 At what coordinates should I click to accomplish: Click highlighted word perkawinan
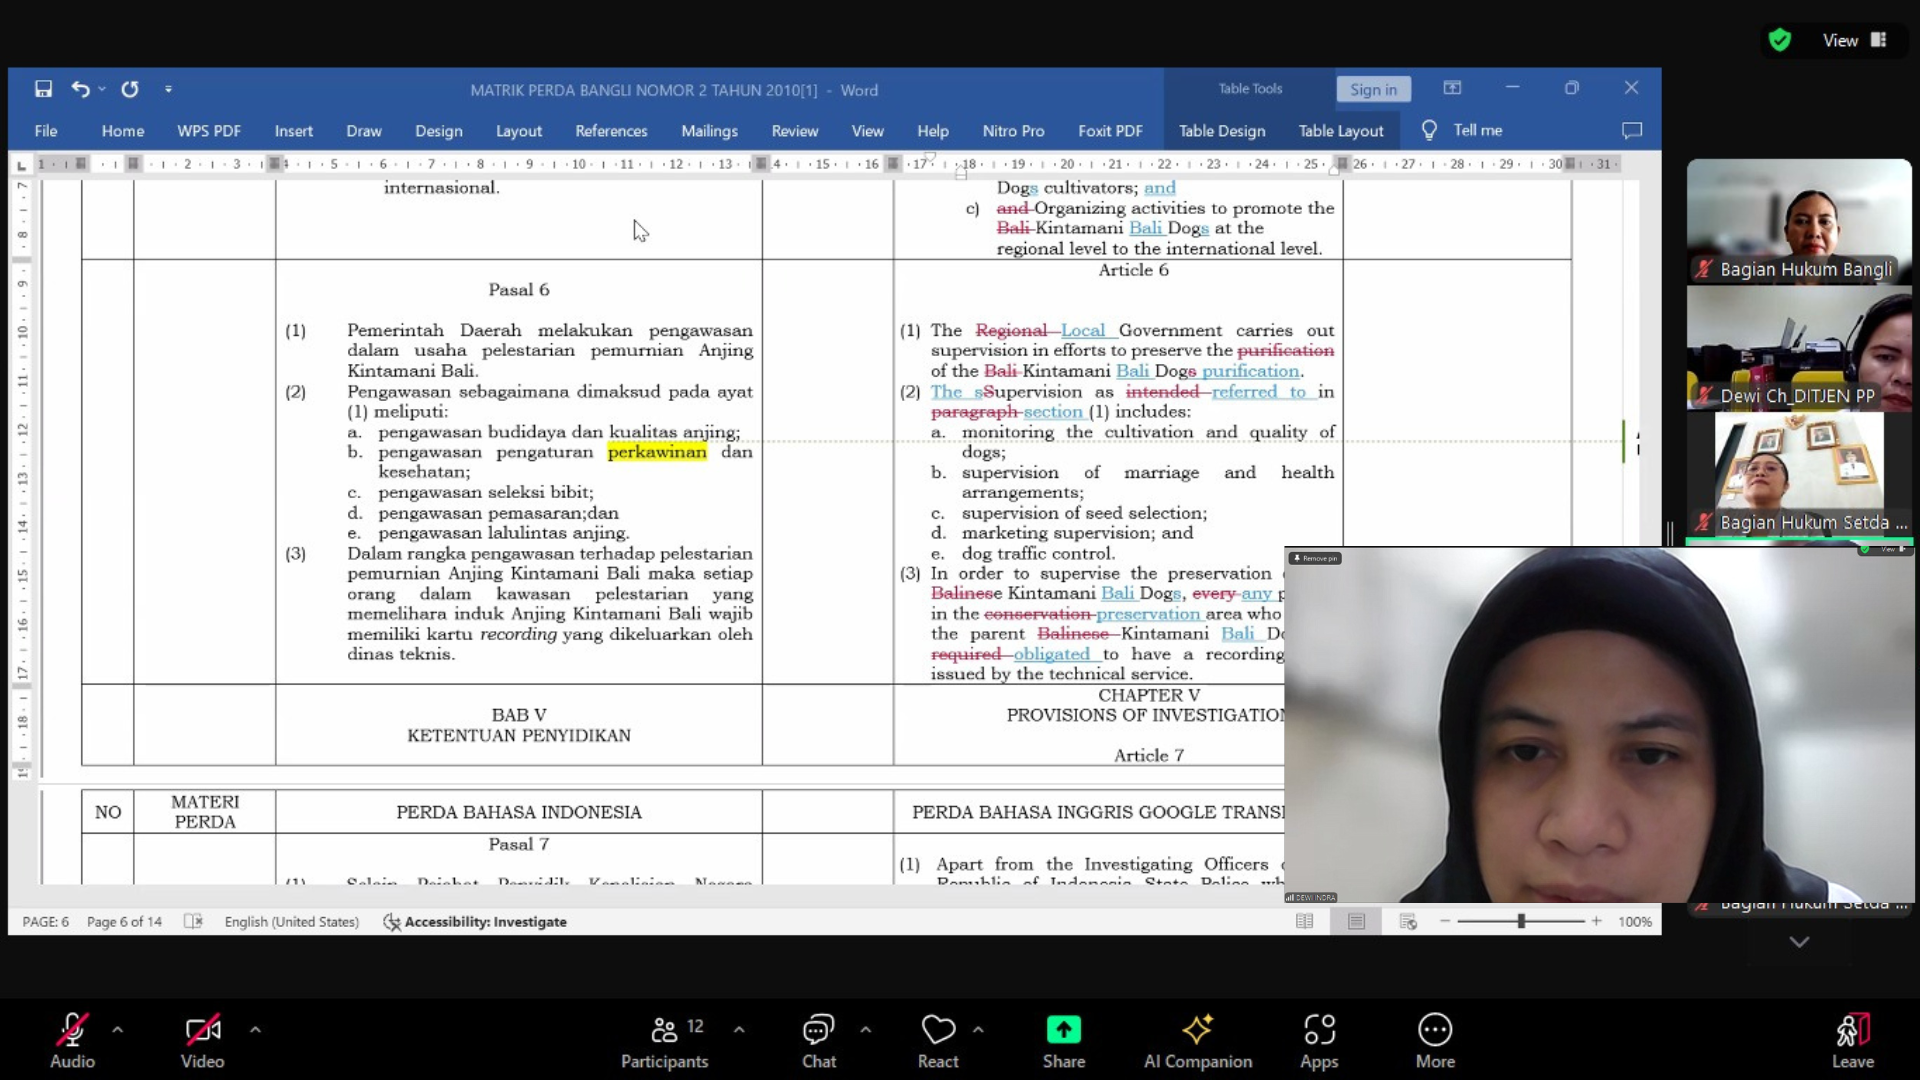[657, 452]
